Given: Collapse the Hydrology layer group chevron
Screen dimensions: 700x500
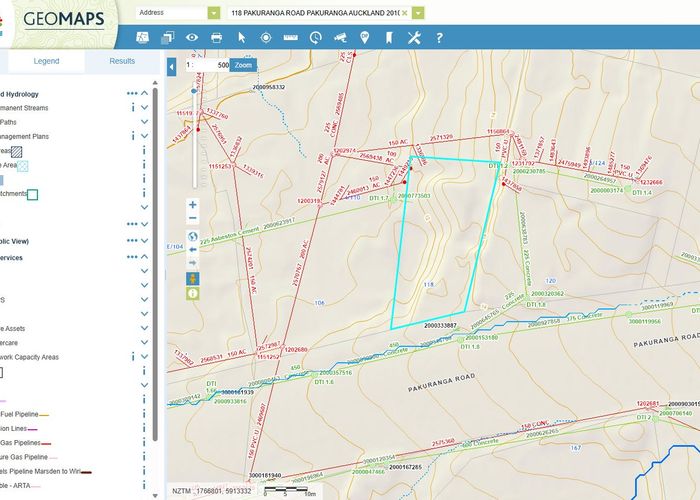Looking at the screenshot, I should point(145,94).
